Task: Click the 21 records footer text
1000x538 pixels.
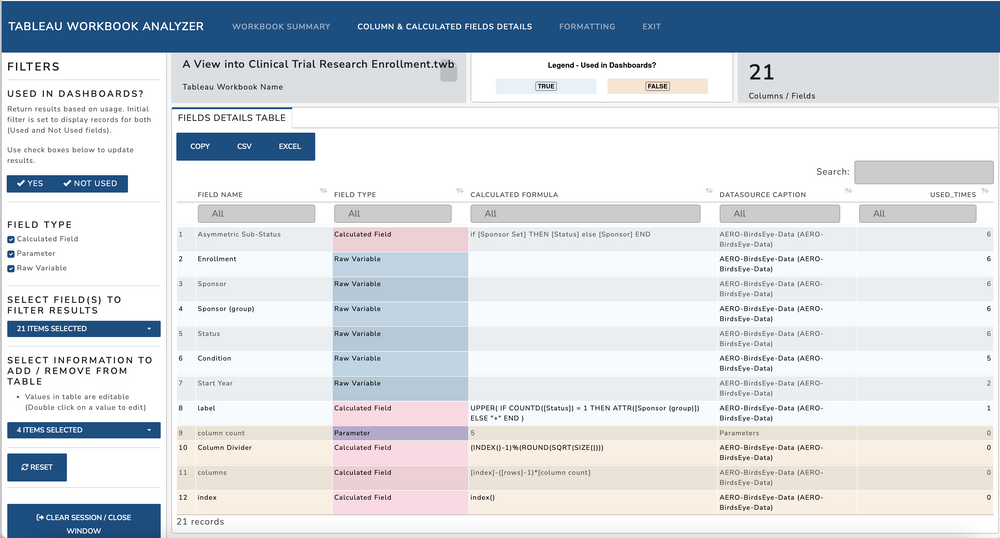Action: [200, 522]
